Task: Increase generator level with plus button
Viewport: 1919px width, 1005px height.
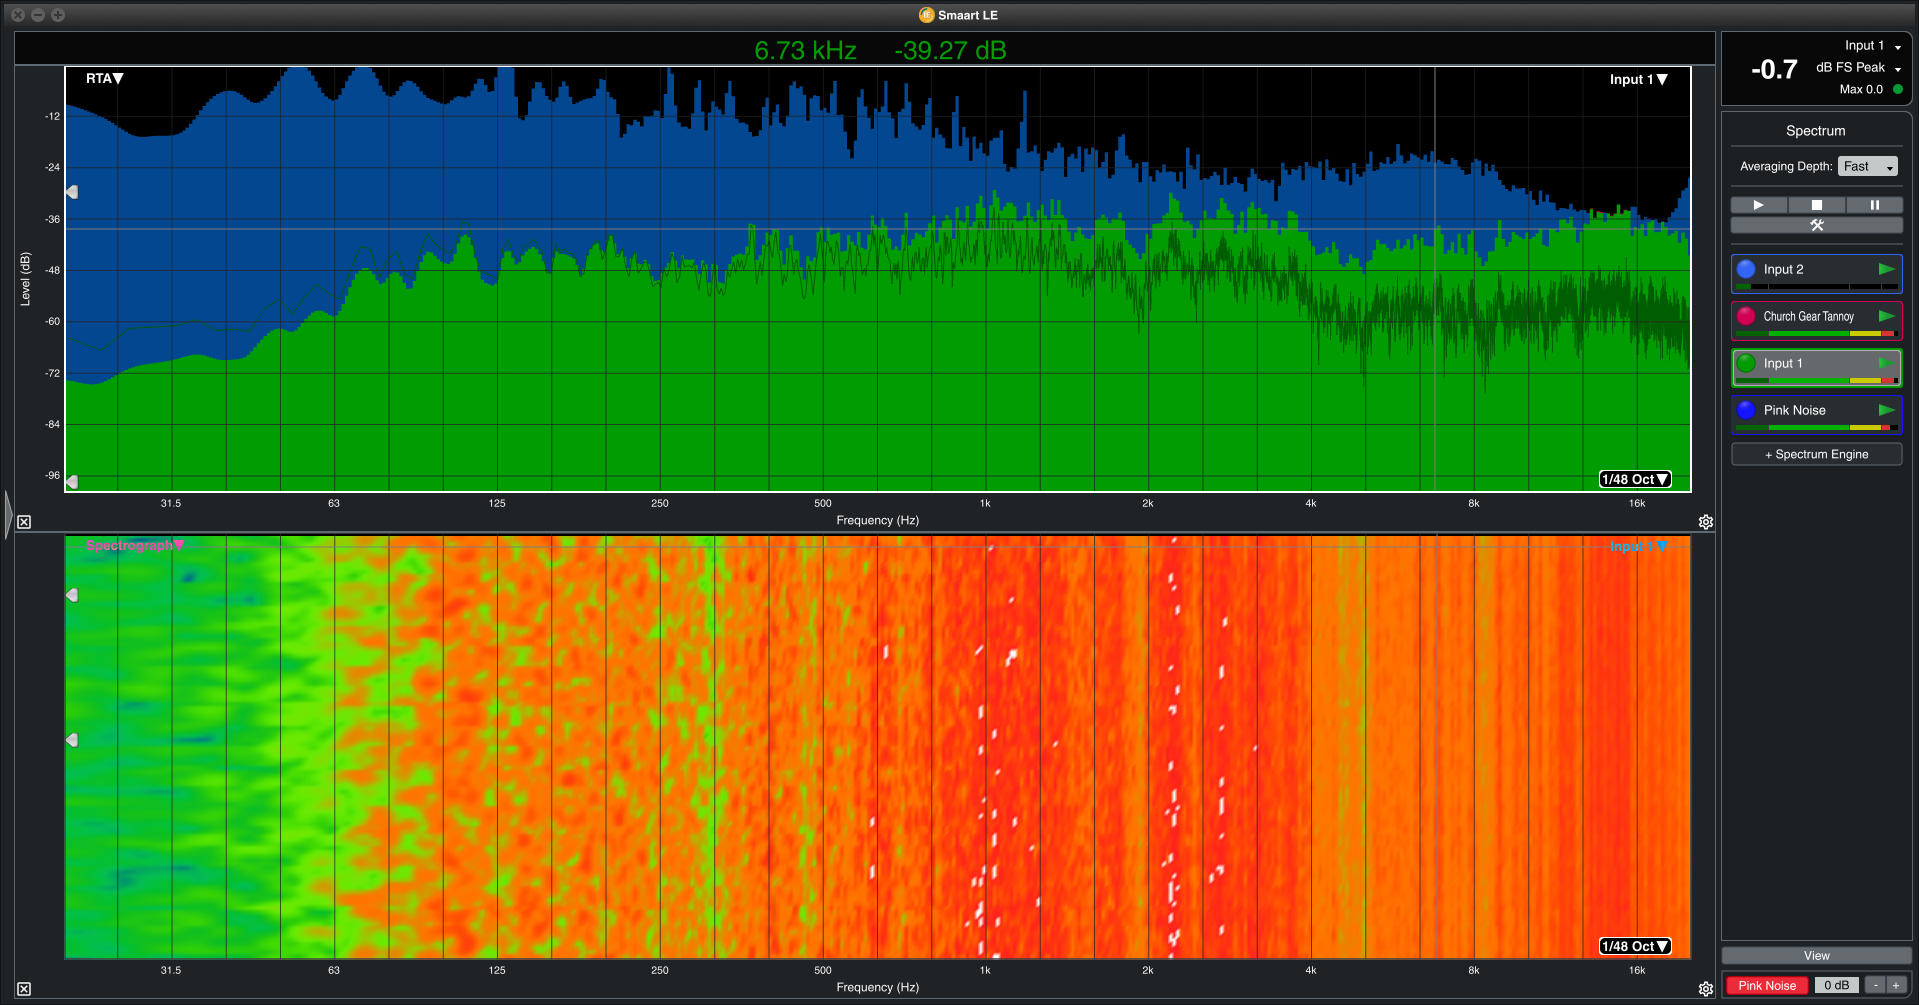Action: (x=1896, y=985)
